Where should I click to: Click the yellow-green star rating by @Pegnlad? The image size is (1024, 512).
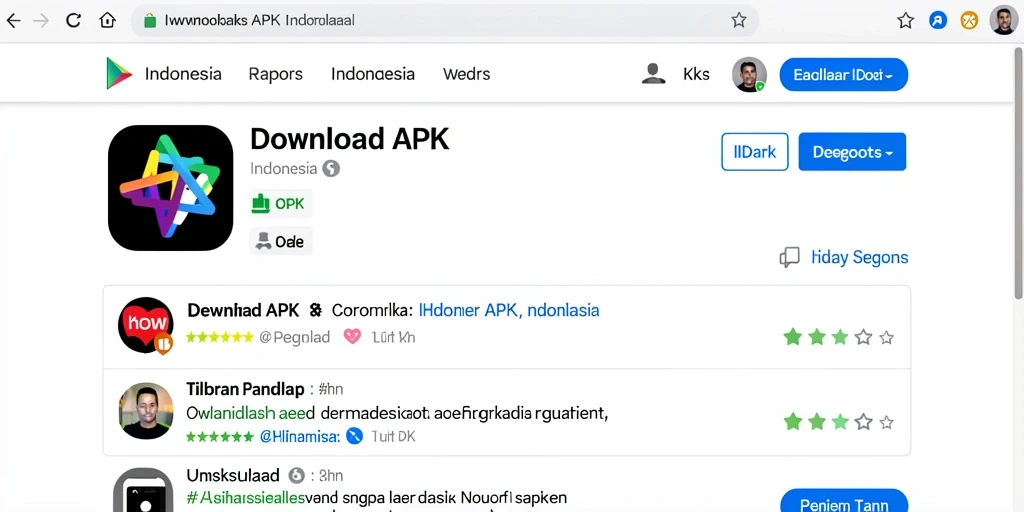[219, 337]
